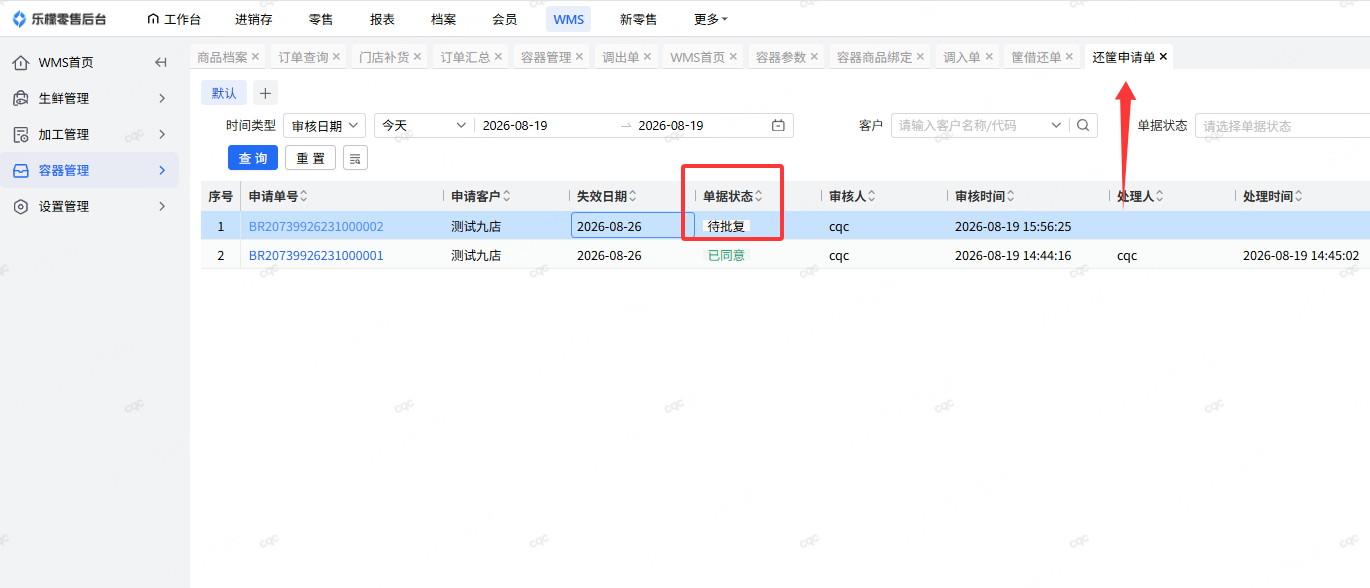Image resolution: width=1370 pixels, height=588 pixels.
Task: Close the 调入单 tab
Action: pos(988,57)
